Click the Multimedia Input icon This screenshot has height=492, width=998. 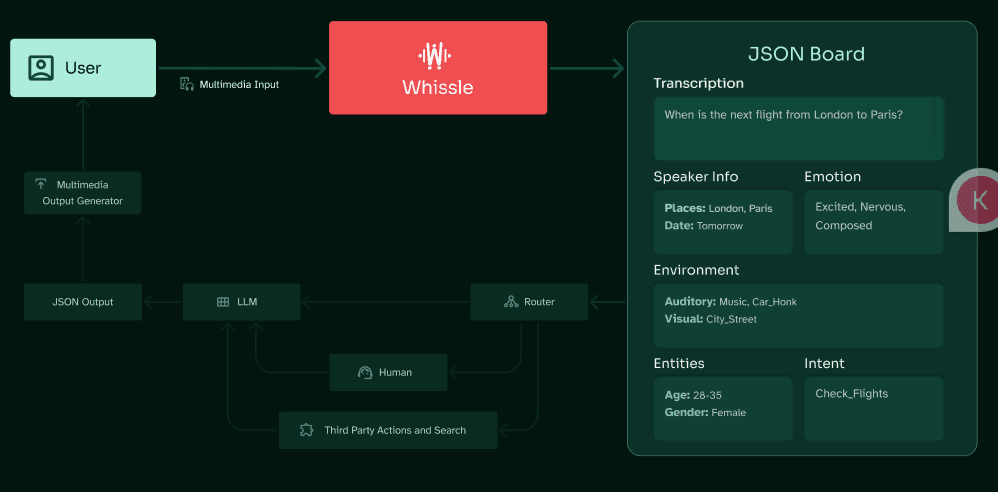pos(186,84)
